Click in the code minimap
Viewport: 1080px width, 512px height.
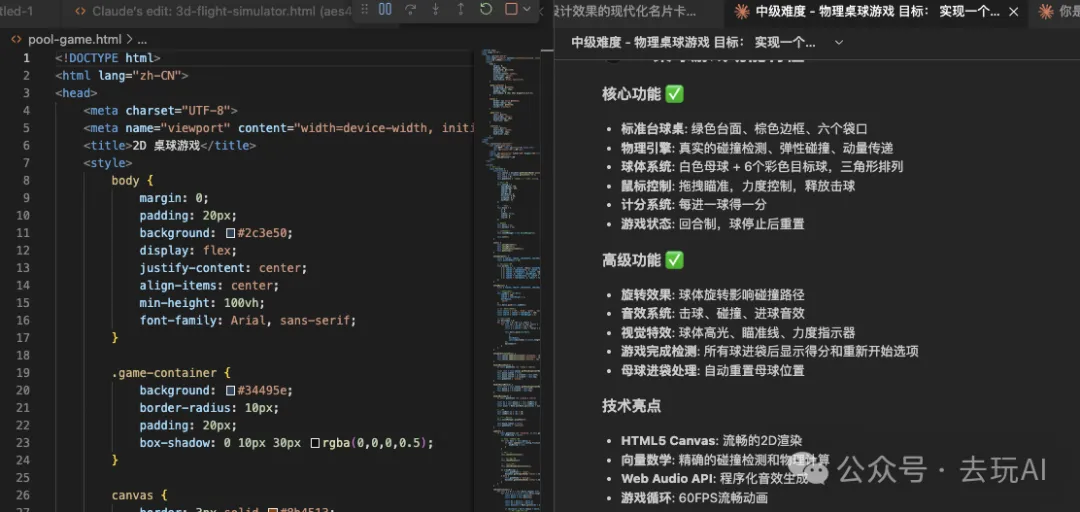tap(513, 276)
